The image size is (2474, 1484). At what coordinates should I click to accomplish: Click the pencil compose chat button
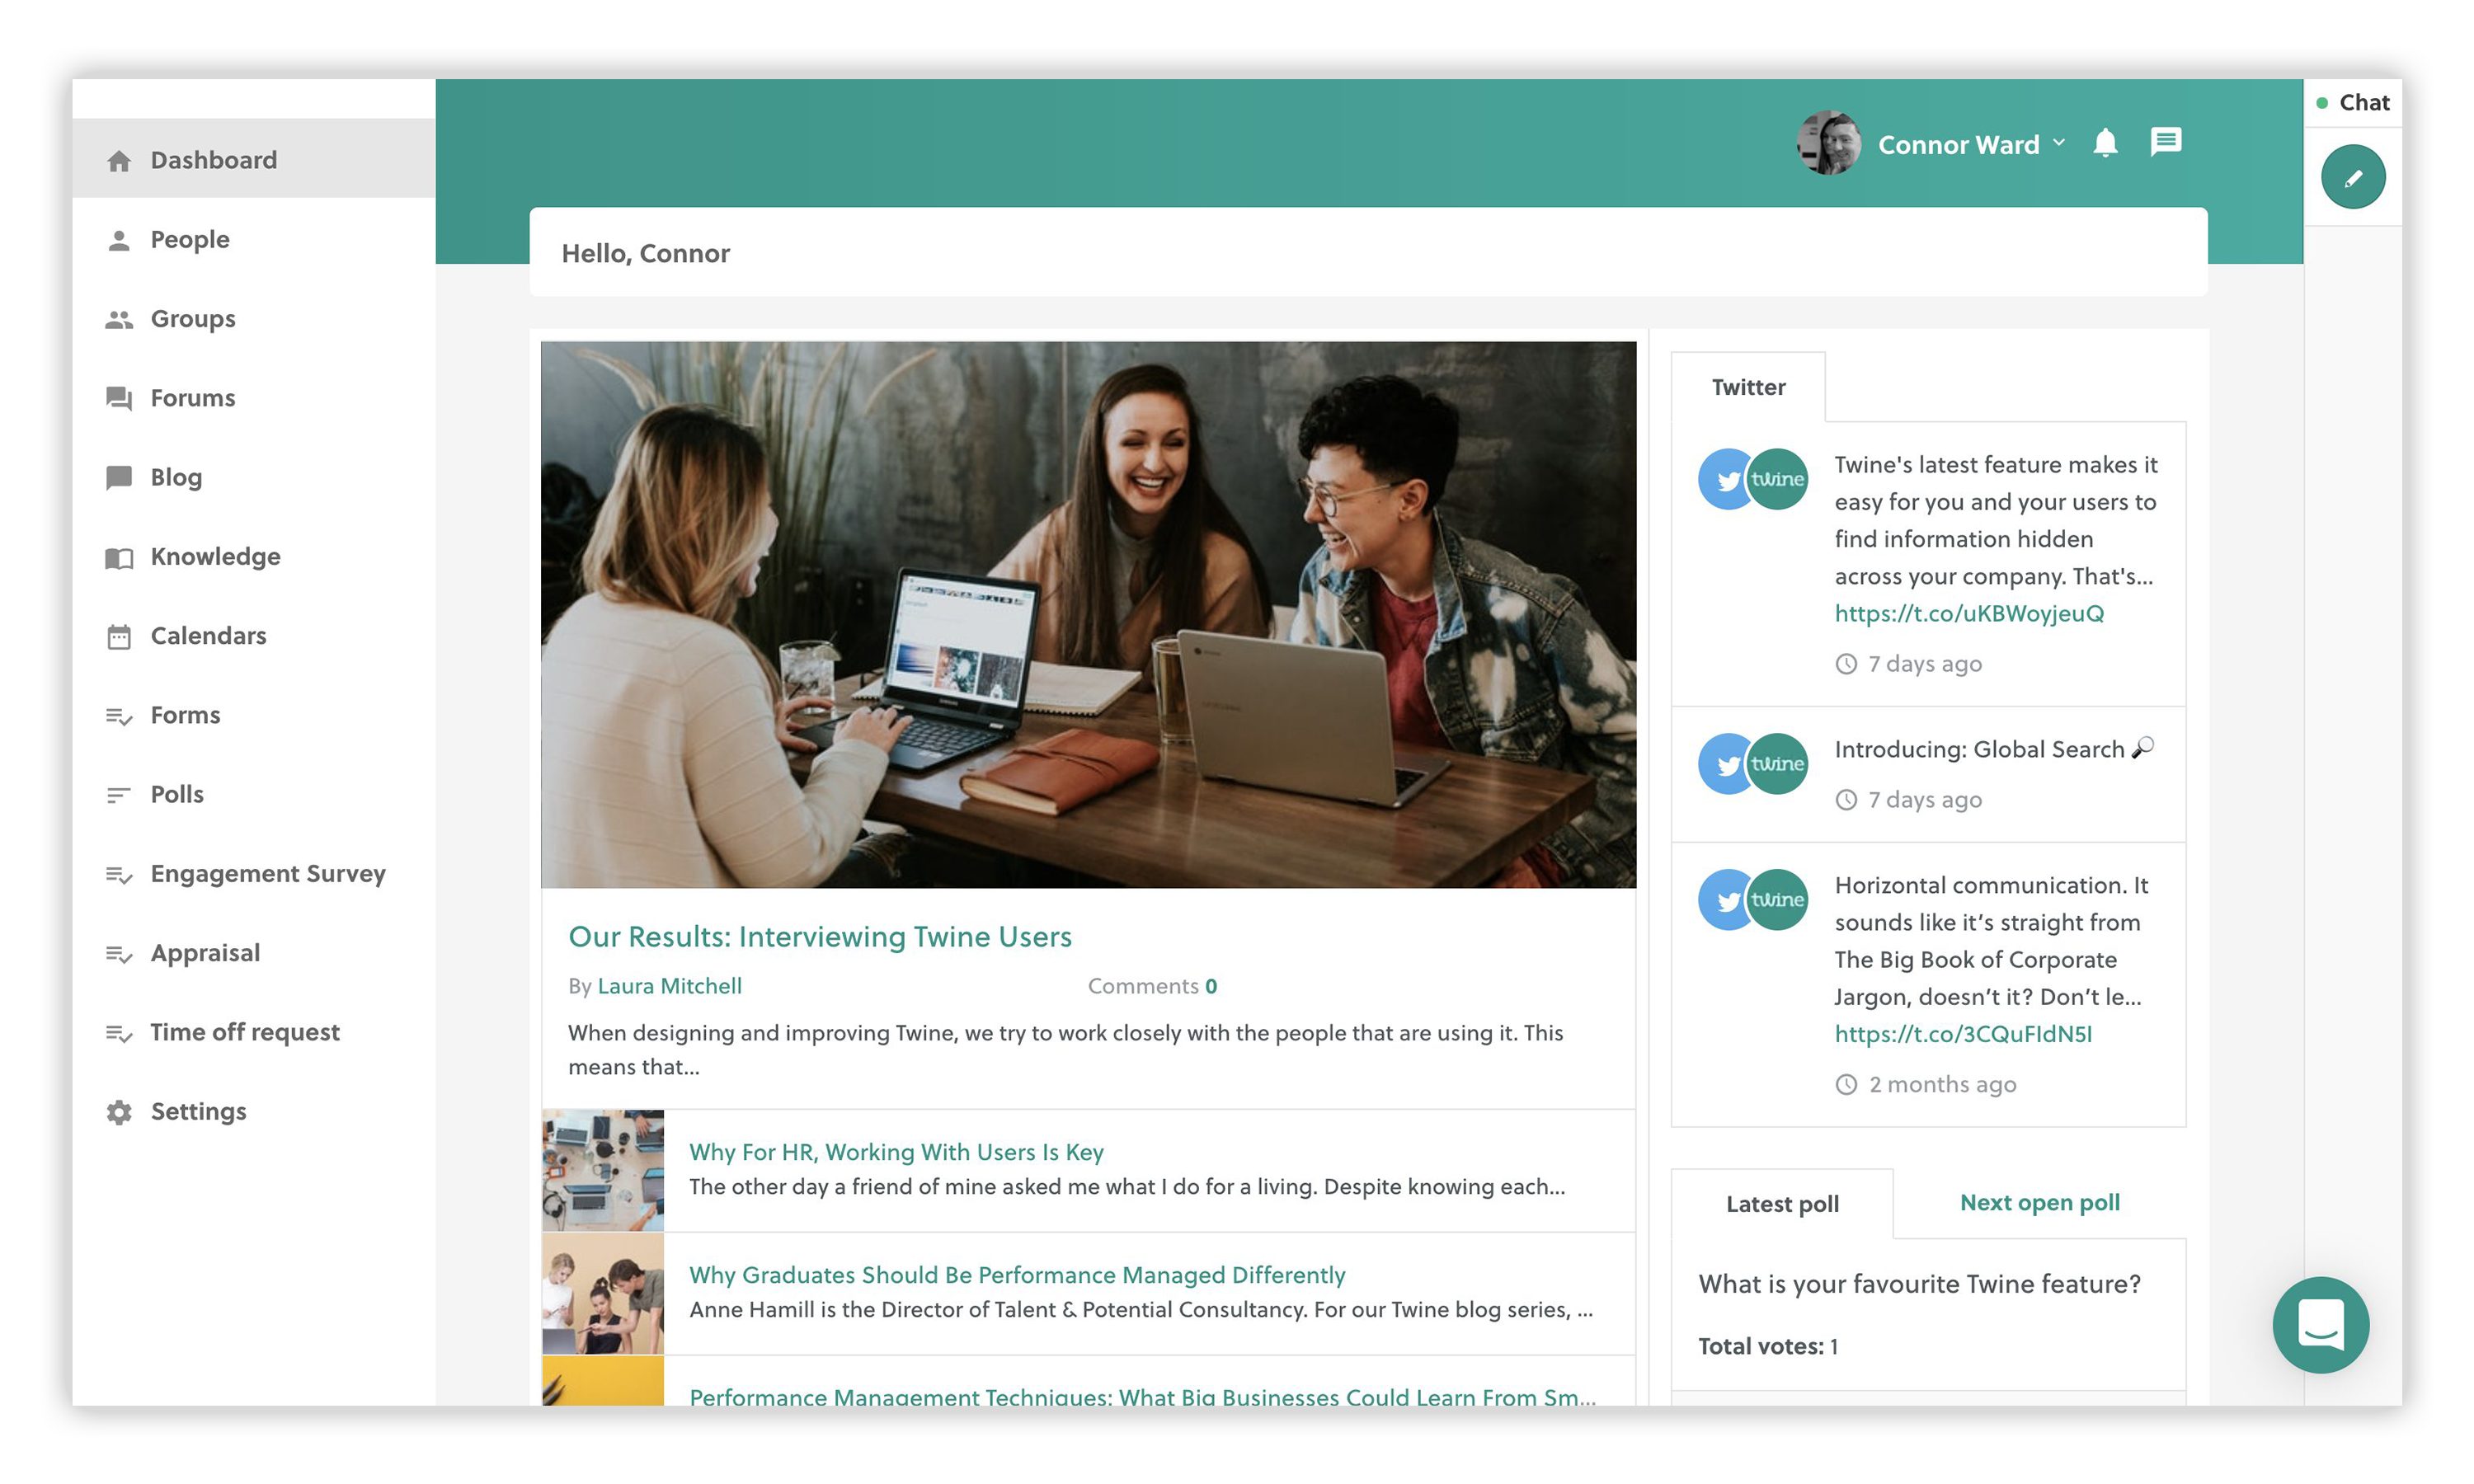click(2352, 177)
